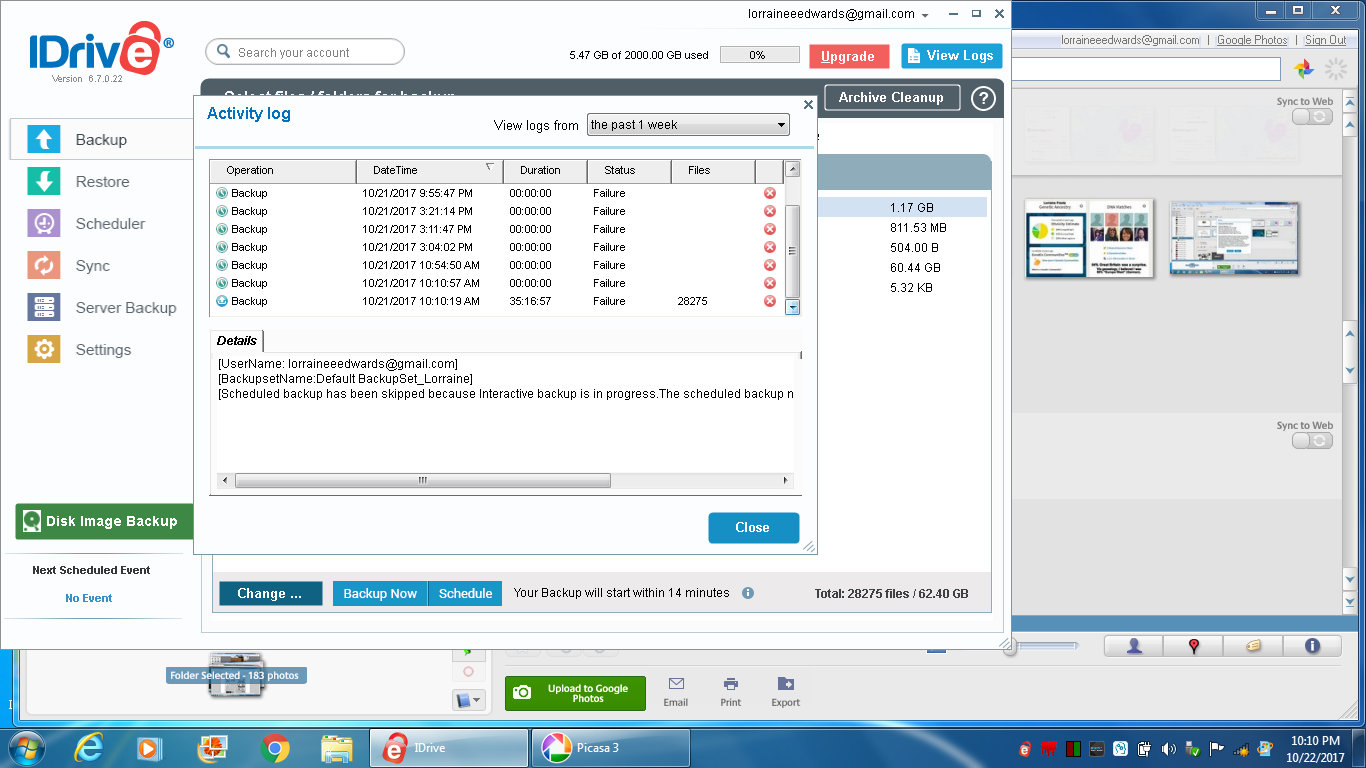Click the Restore download arrow icon
The image size is (1366, 768).
click(x=43, y=182)
